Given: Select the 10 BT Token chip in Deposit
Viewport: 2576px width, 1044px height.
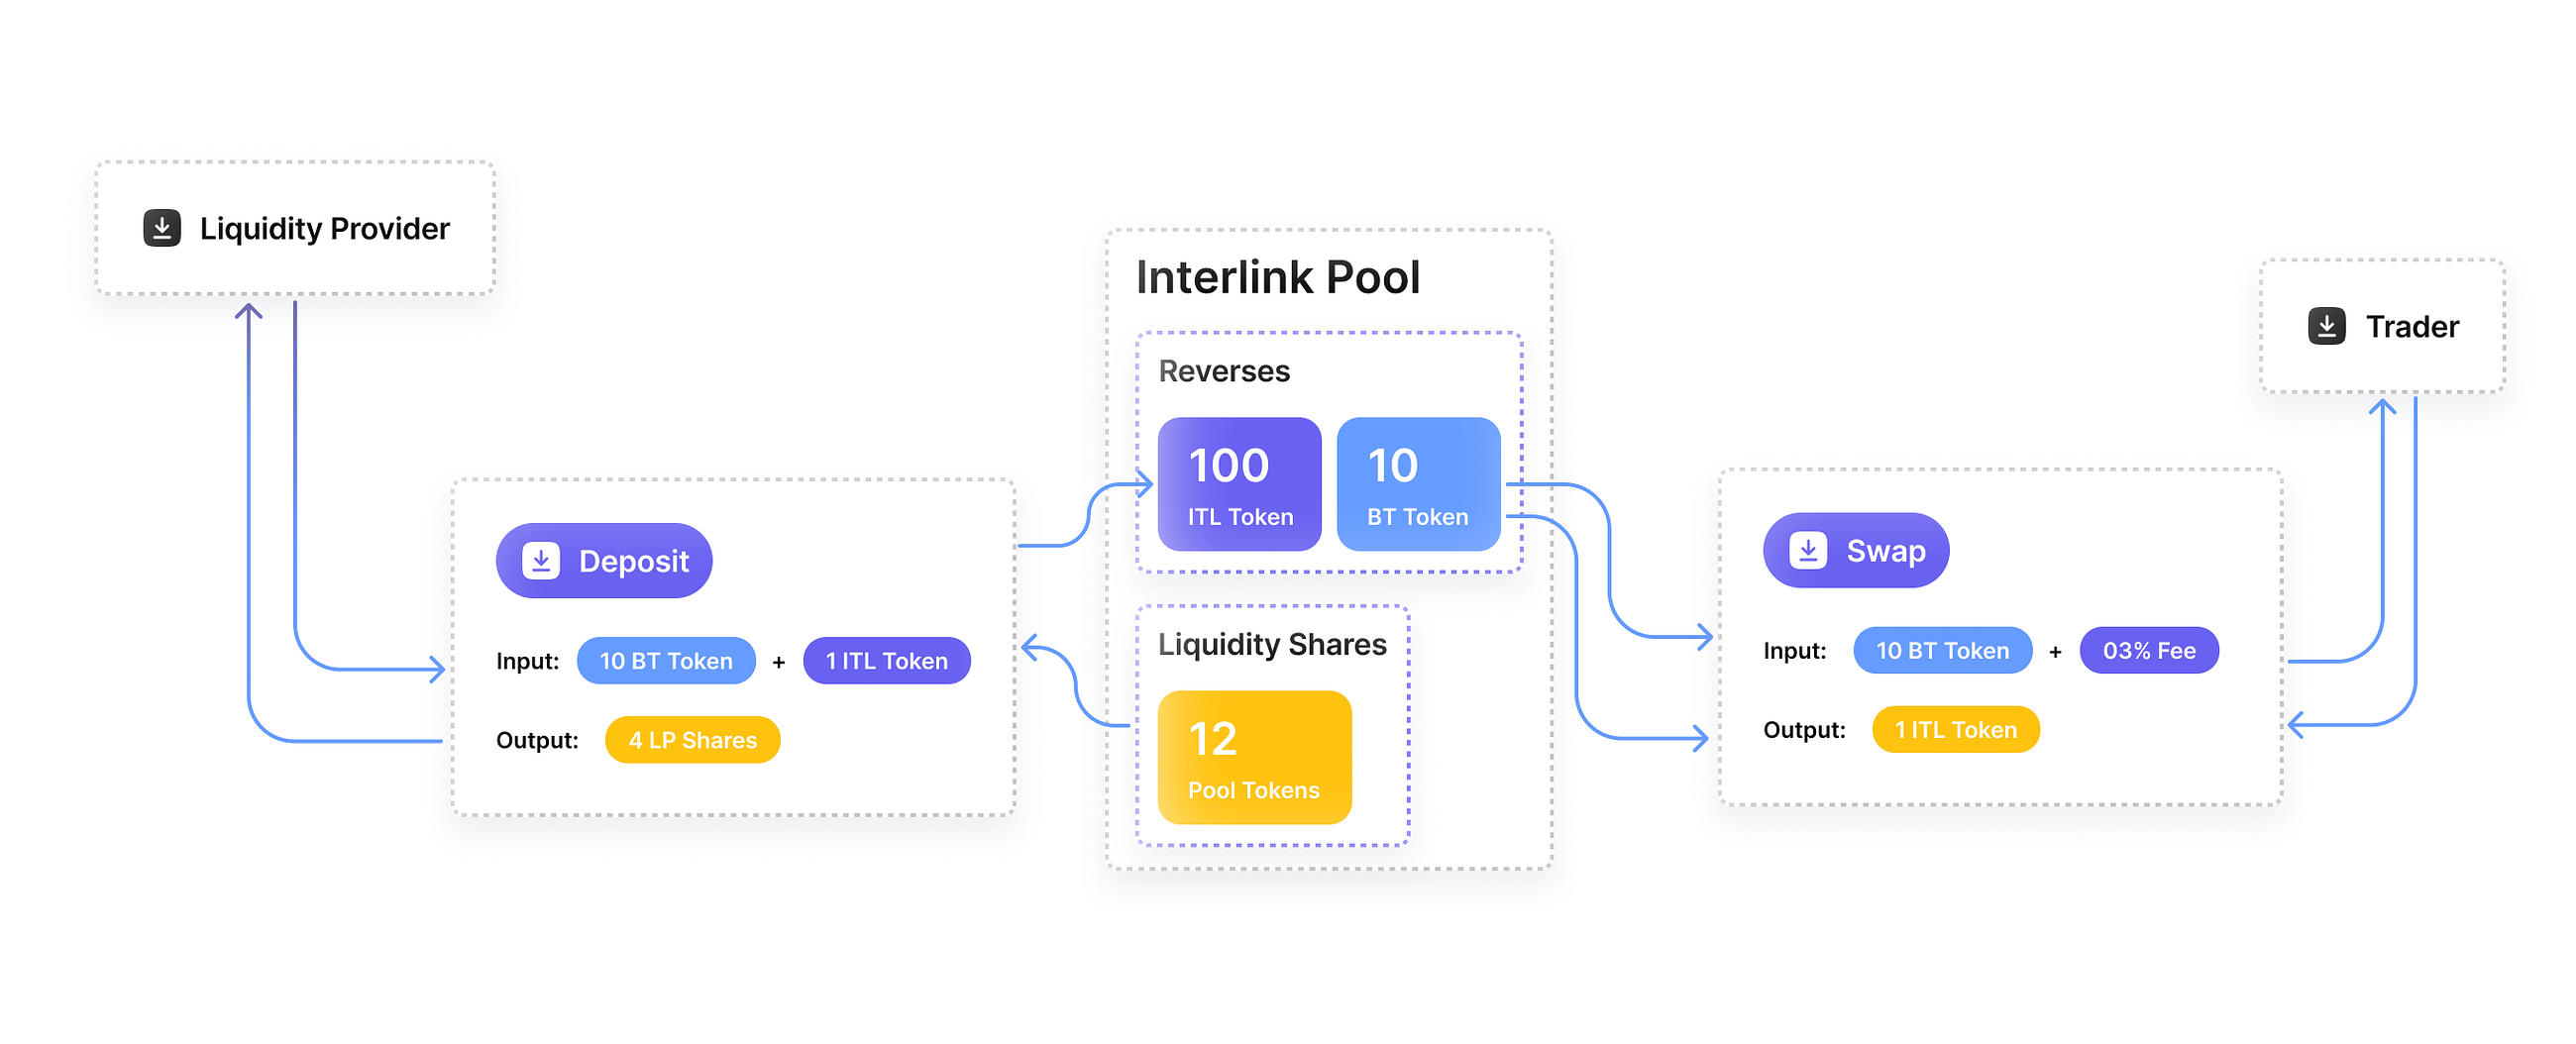Looking at the screenshot, I should [666, 661].
